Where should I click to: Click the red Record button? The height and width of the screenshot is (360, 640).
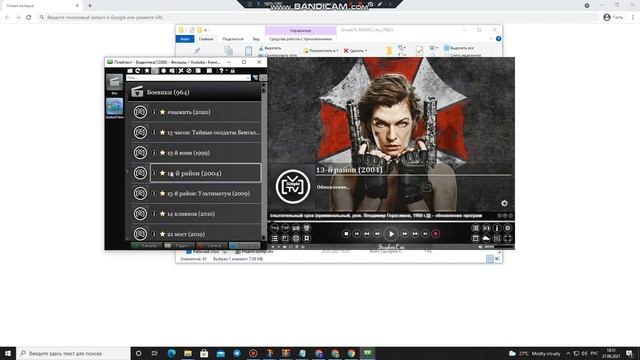[436, 234]
